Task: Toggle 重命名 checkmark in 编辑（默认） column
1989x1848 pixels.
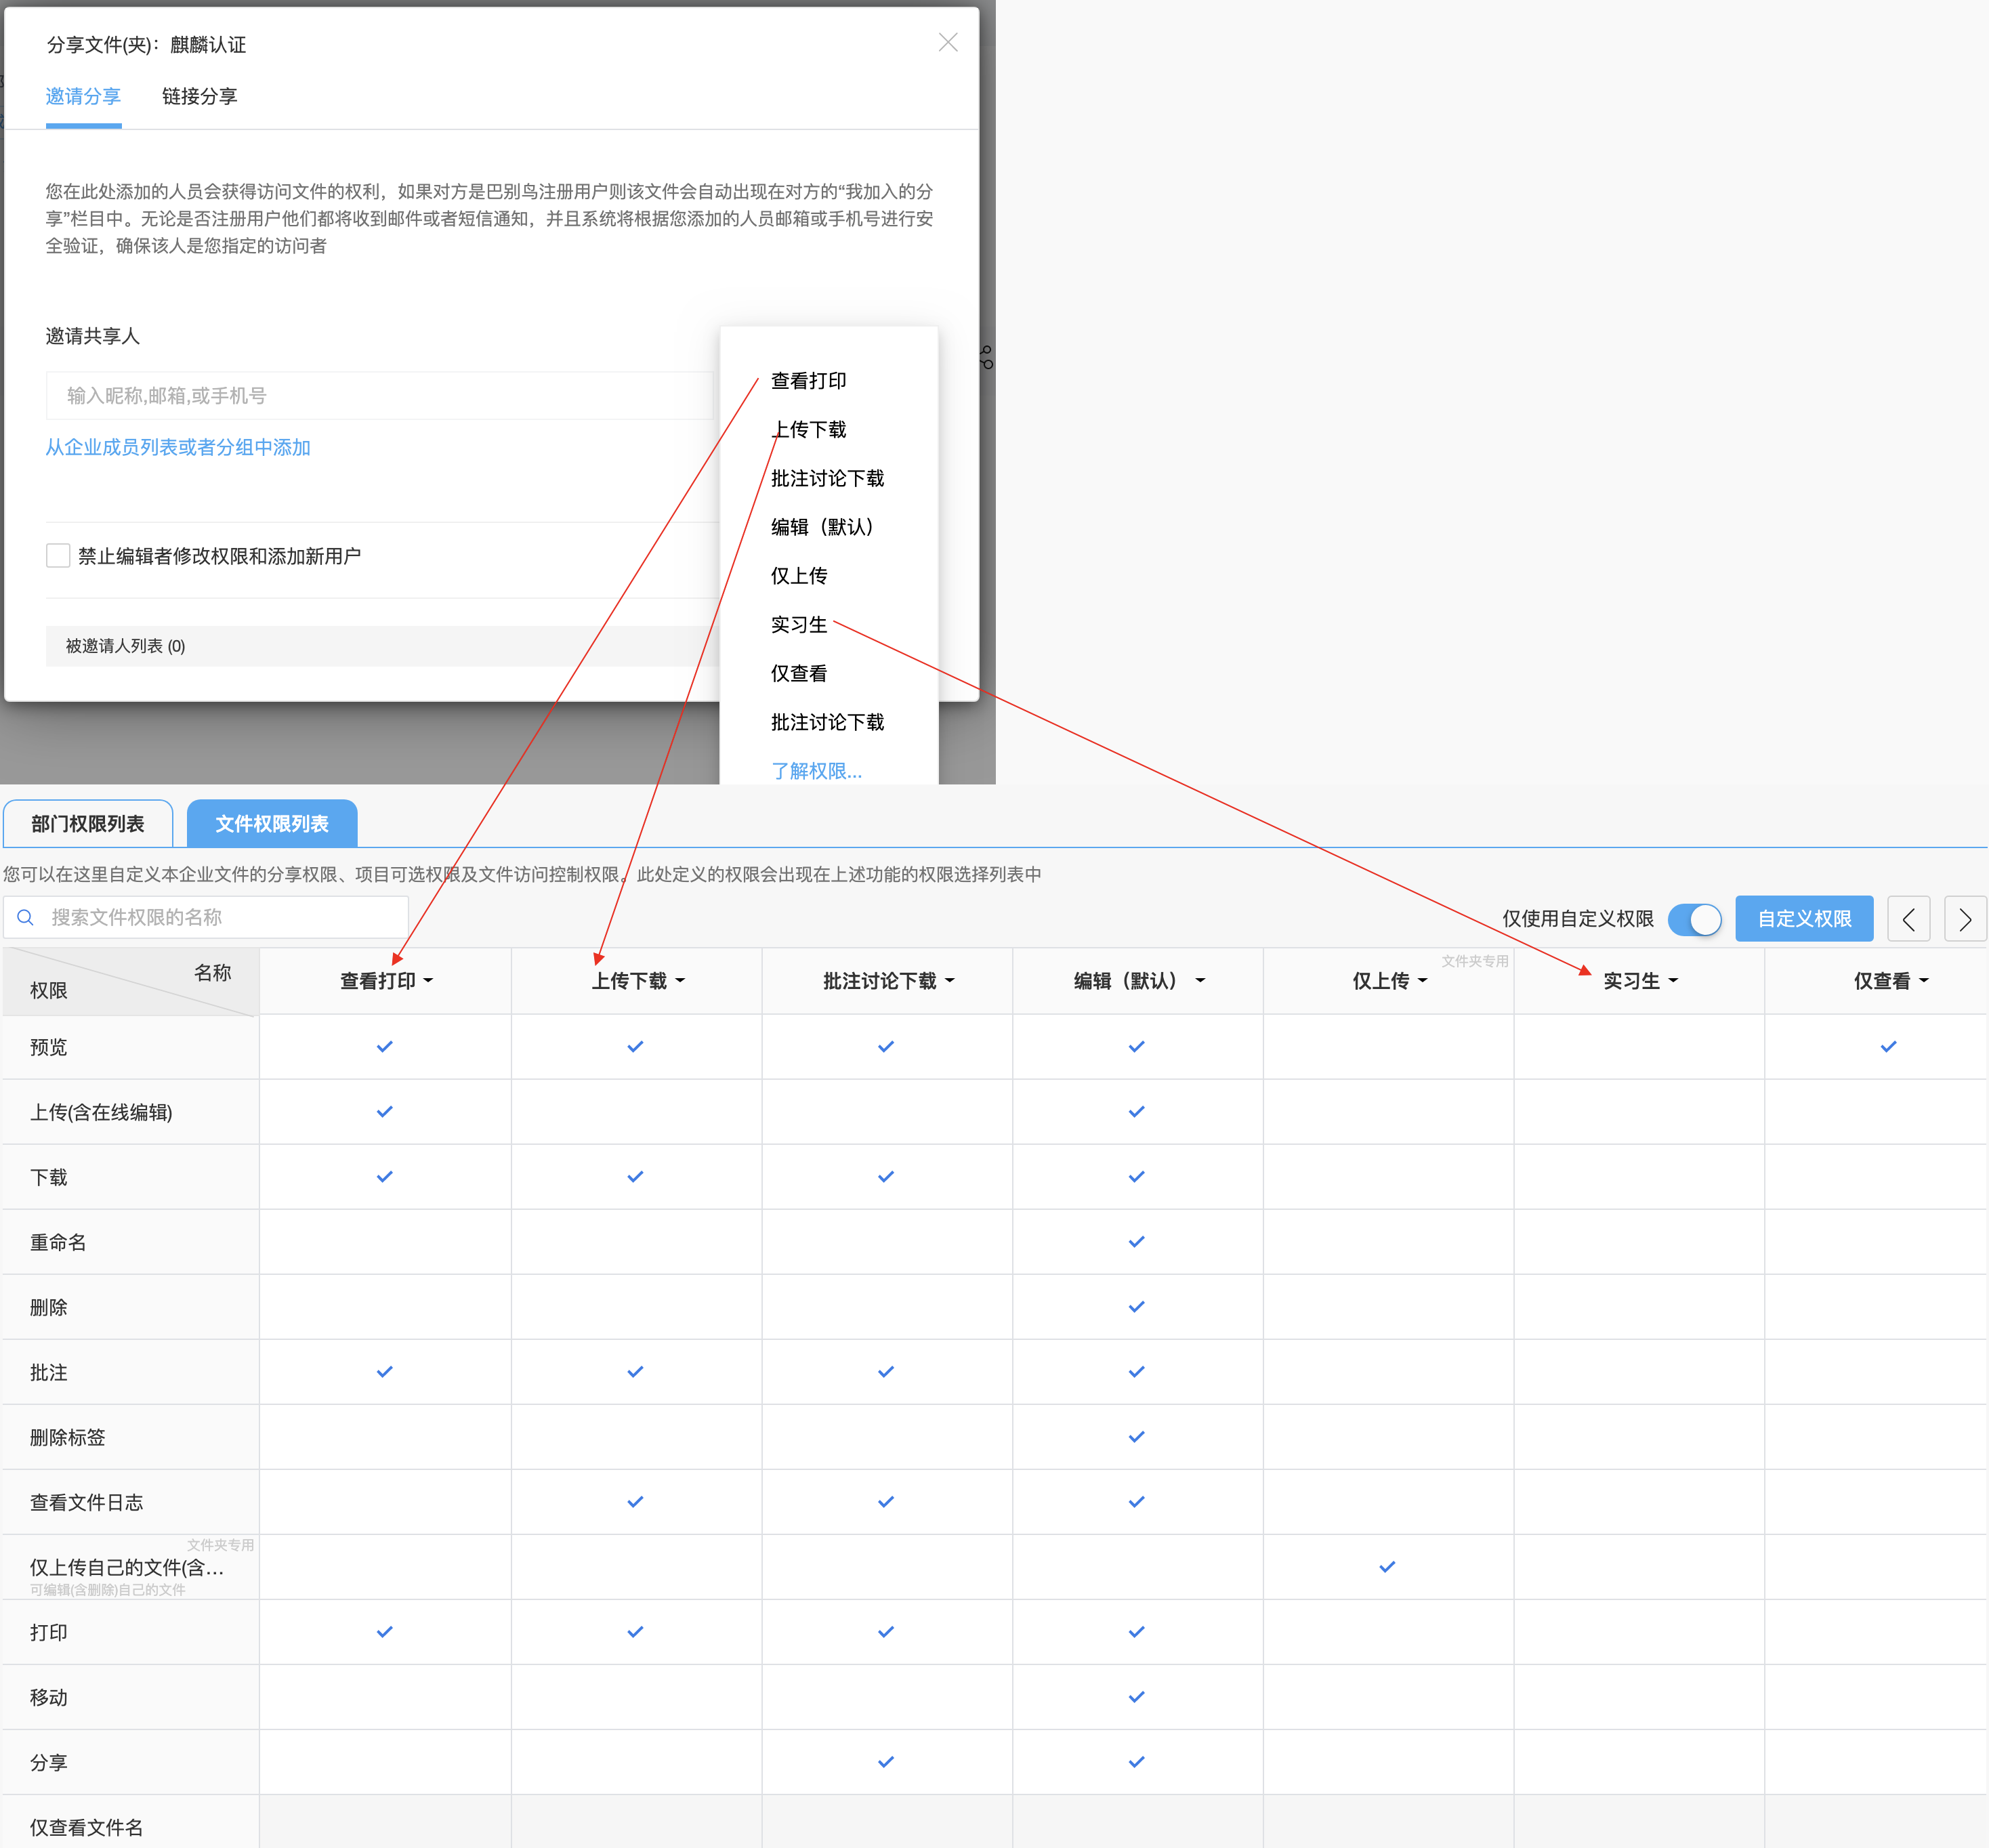Action: [1136, 1241]
